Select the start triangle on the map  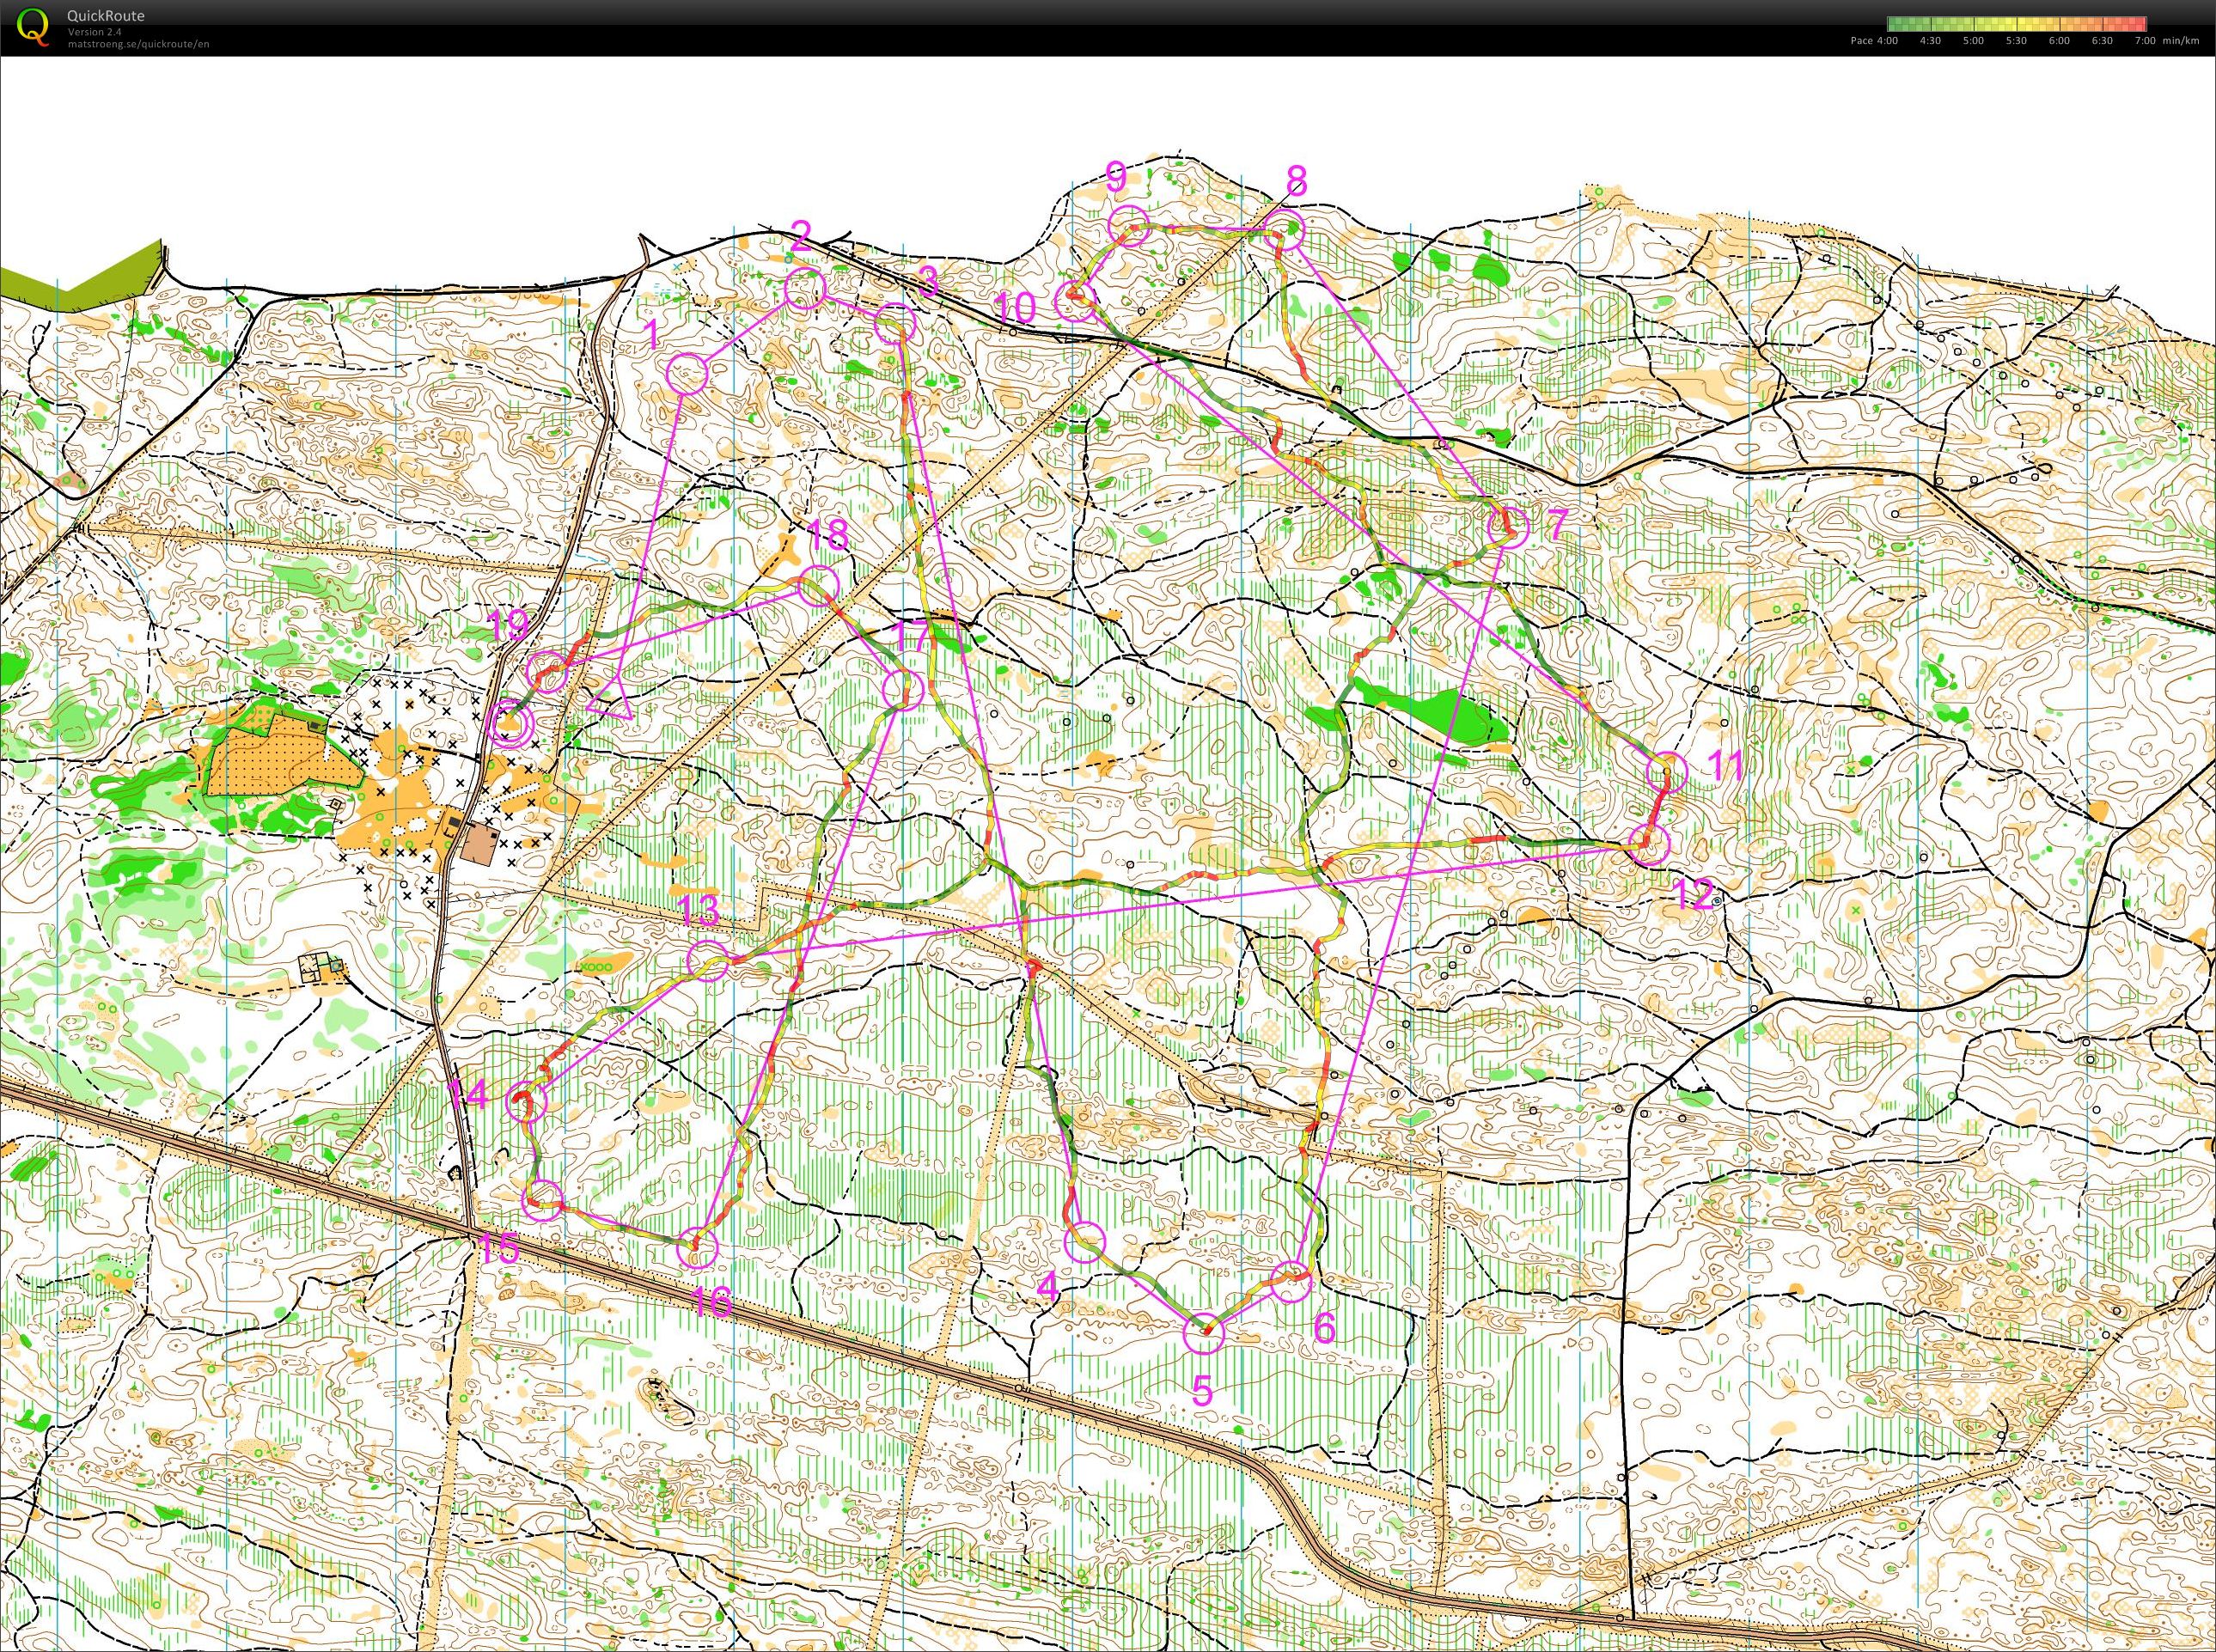click(609, 701)
